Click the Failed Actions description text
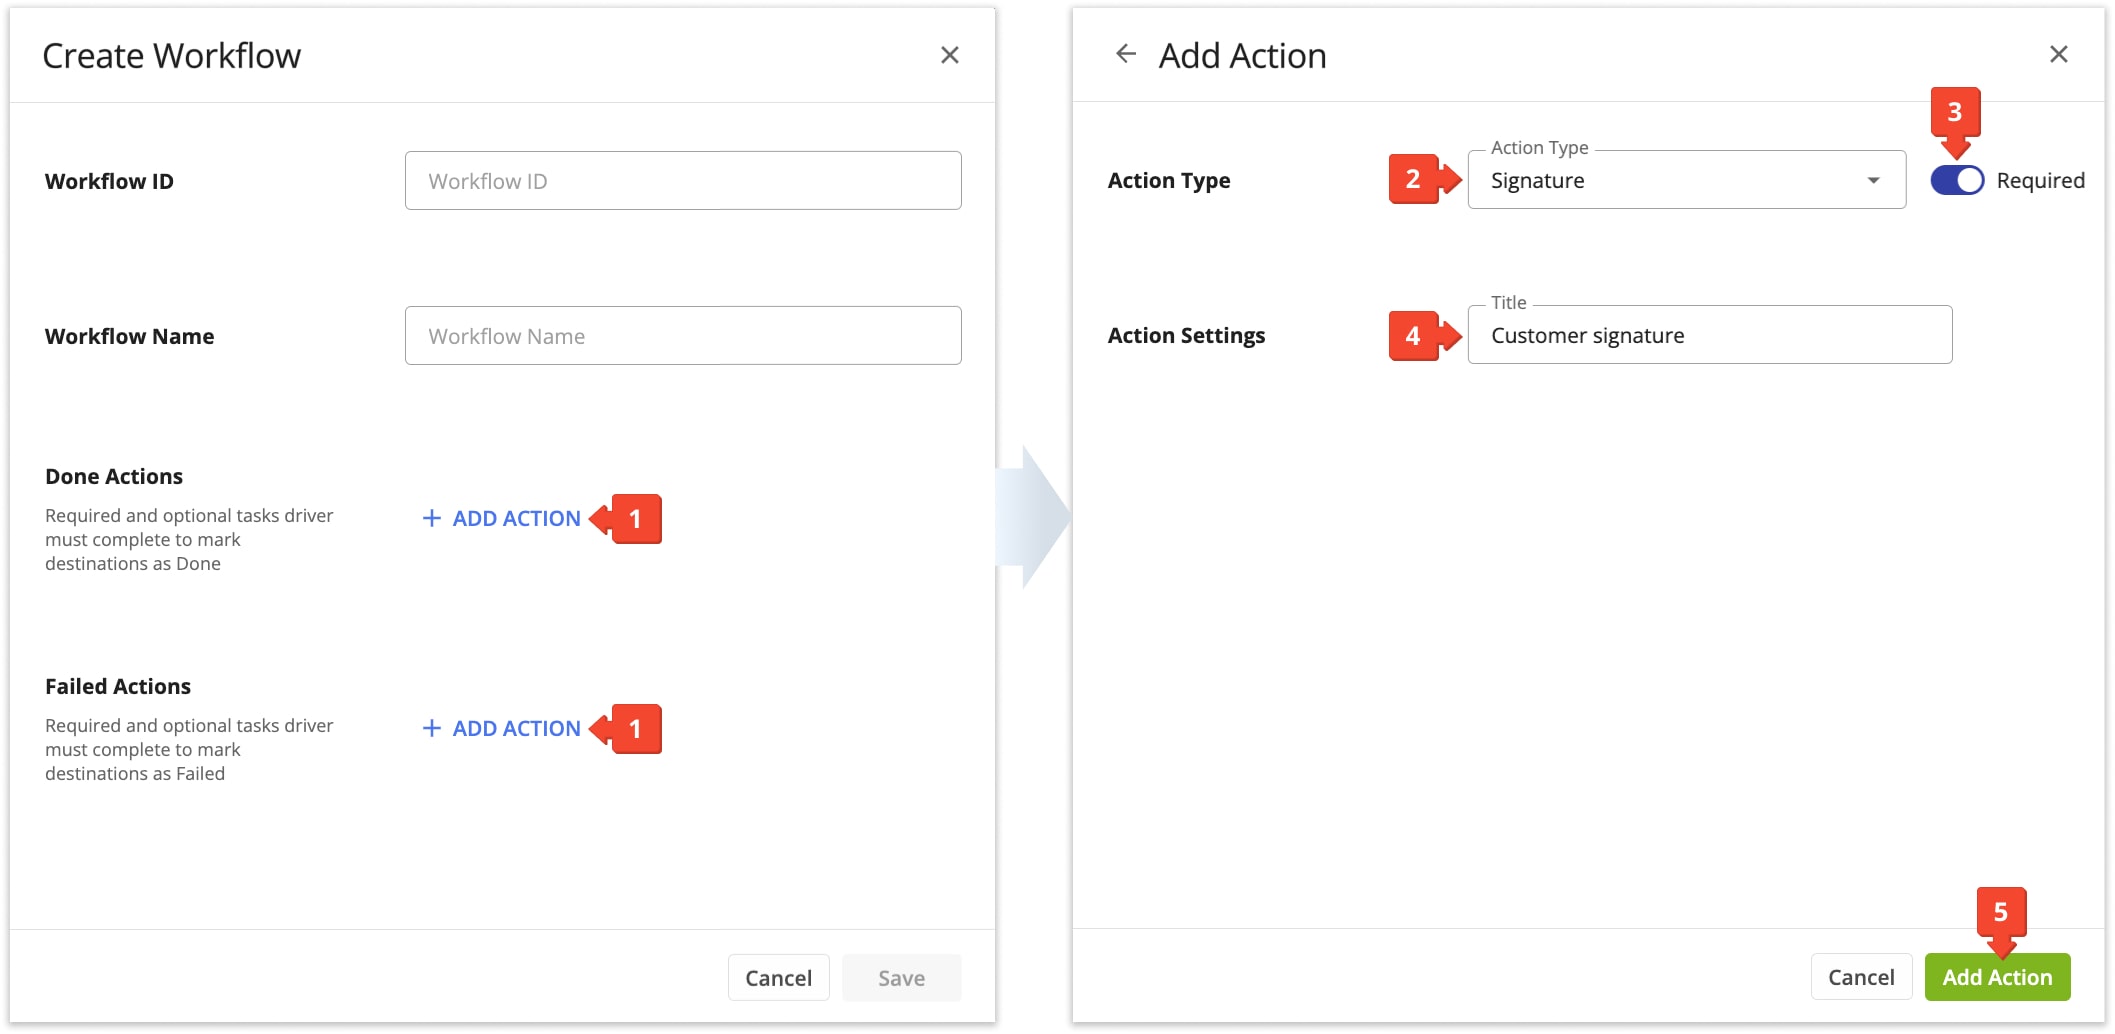Viewport: 2115px width, 1034px height. point(189,749)
